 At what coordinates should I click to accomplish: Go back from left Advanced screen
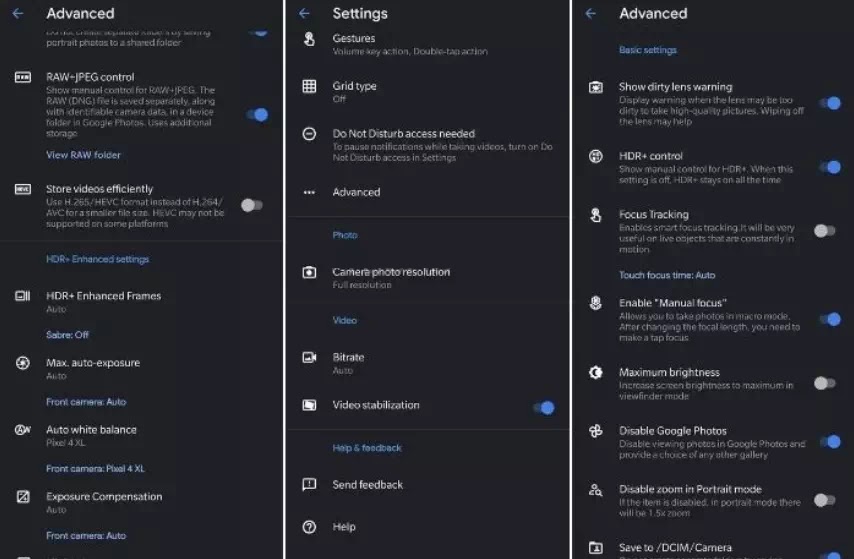pos(17,14)
